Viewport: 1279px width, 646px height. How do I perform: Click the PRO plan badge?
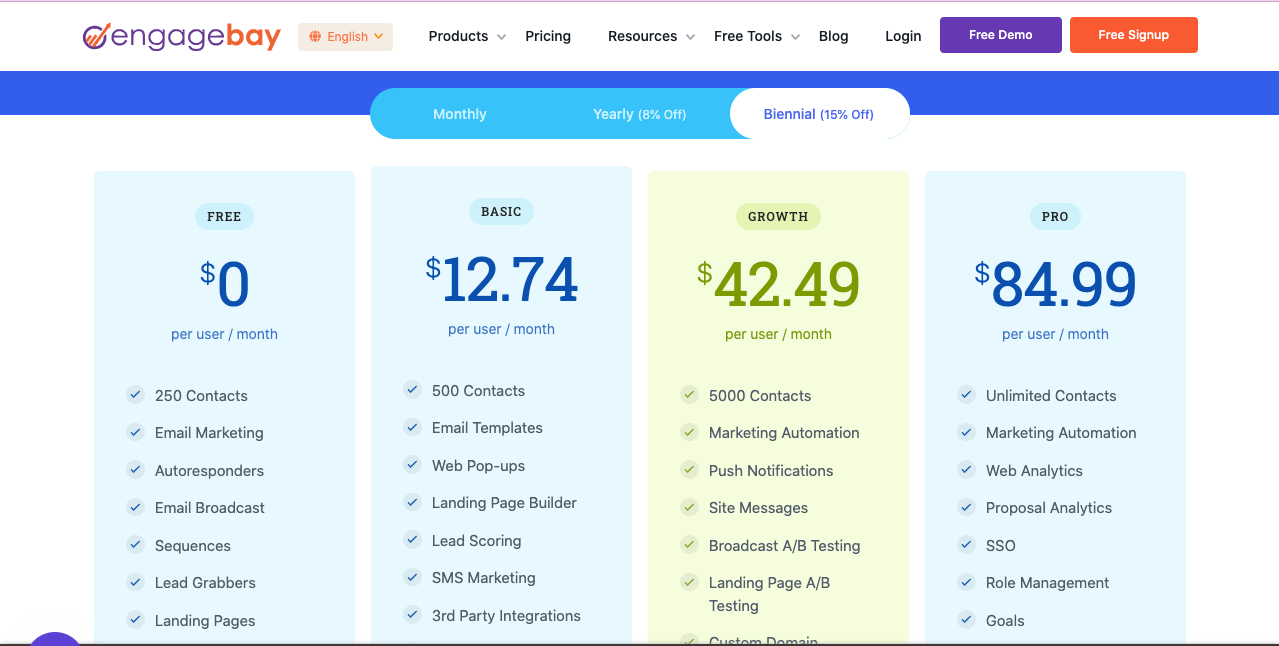point(1055,216)
